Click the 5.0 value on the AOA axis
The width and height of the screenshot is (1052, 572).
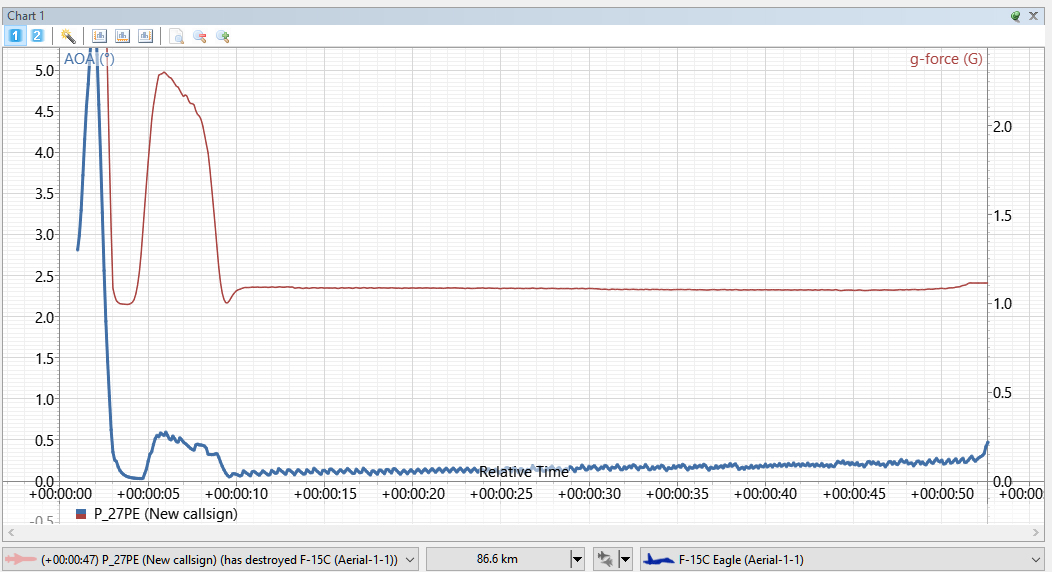[x=44, y=71]
